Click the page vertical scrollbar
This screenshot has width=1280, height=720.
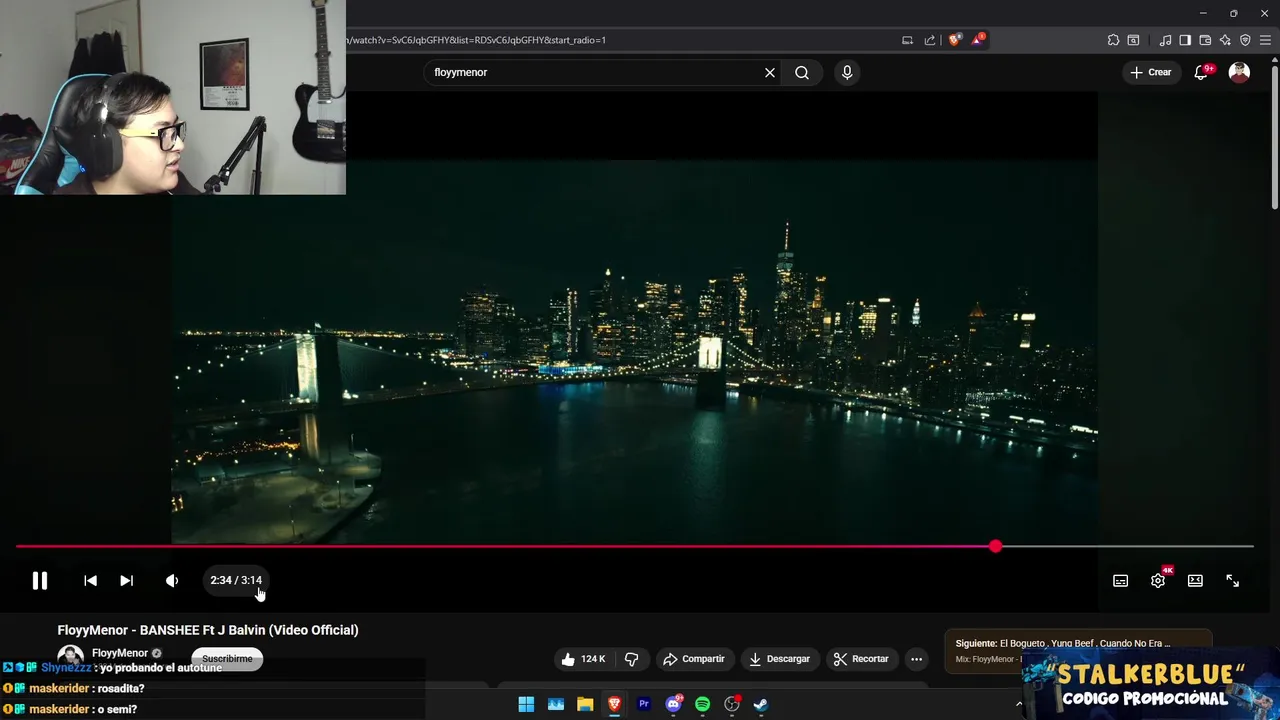pyautogui.click(x=1274, y=135)
